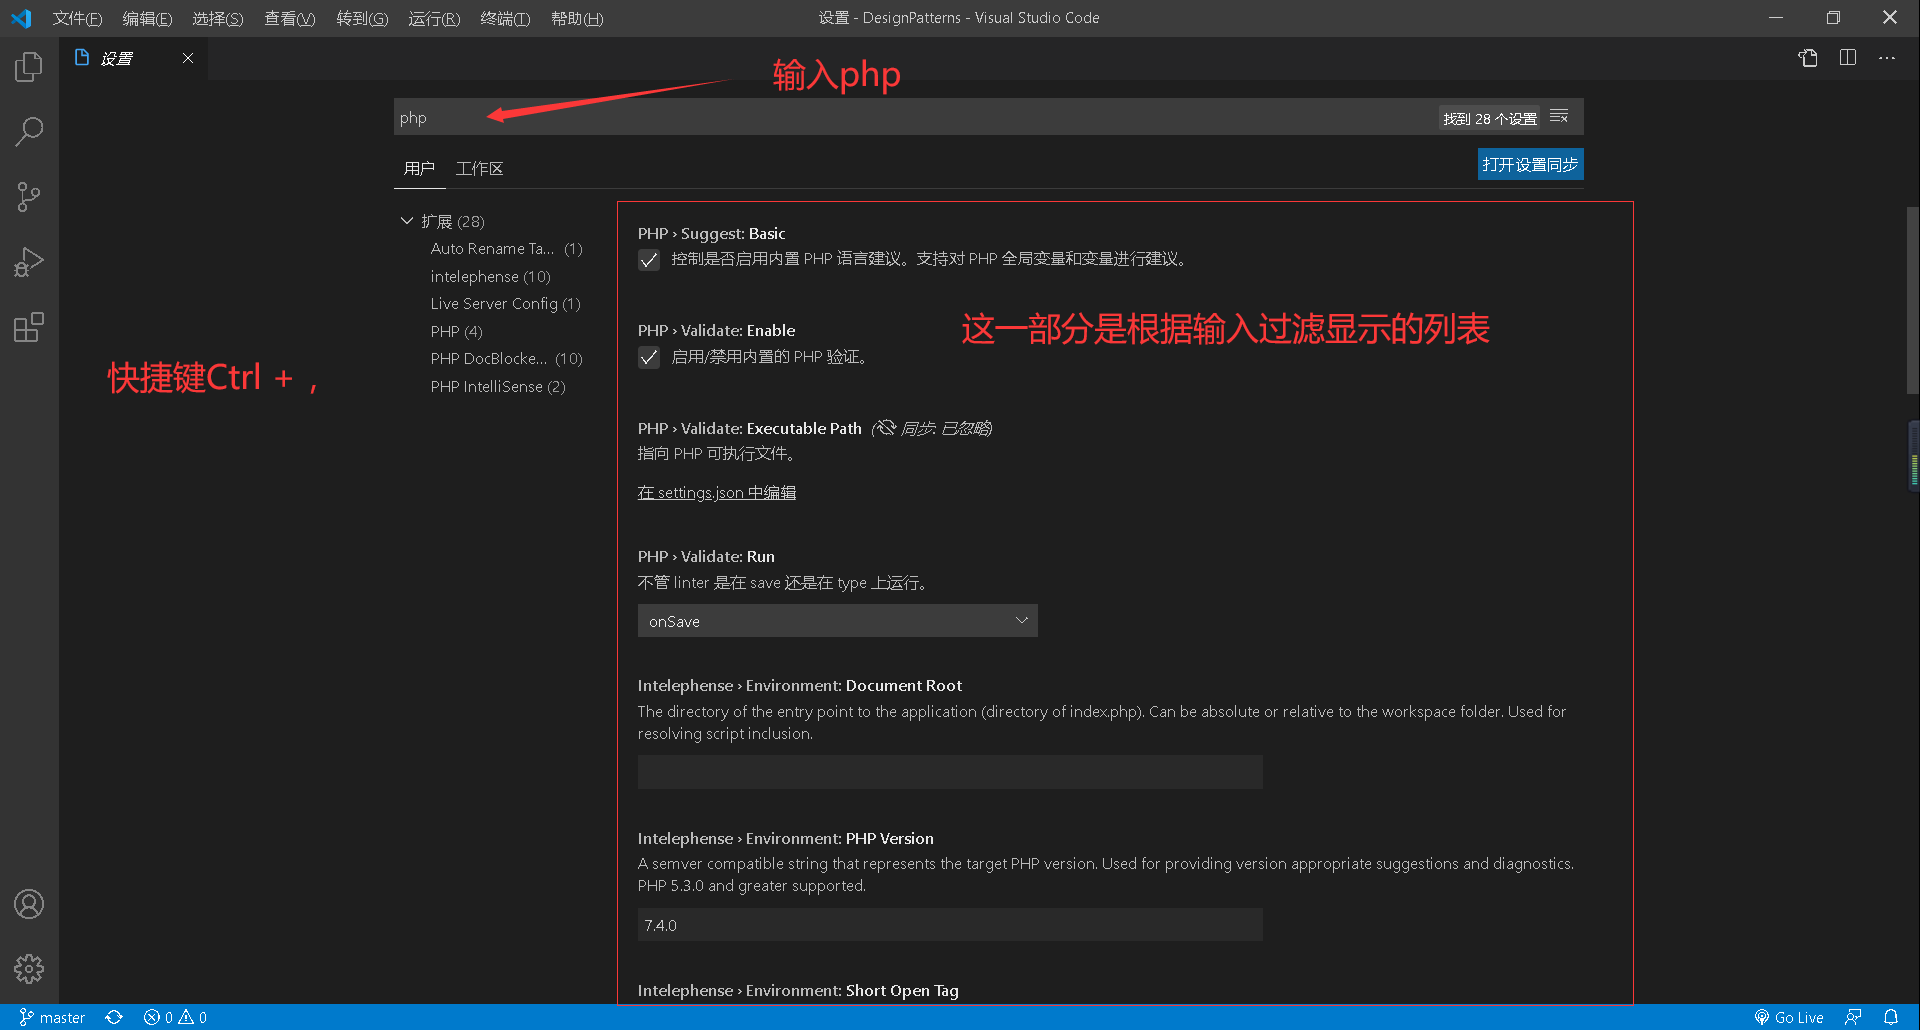The image size is (1920, 1030).
Task: Open the notifications bell icon
Action: (x=1891, y=1017)
